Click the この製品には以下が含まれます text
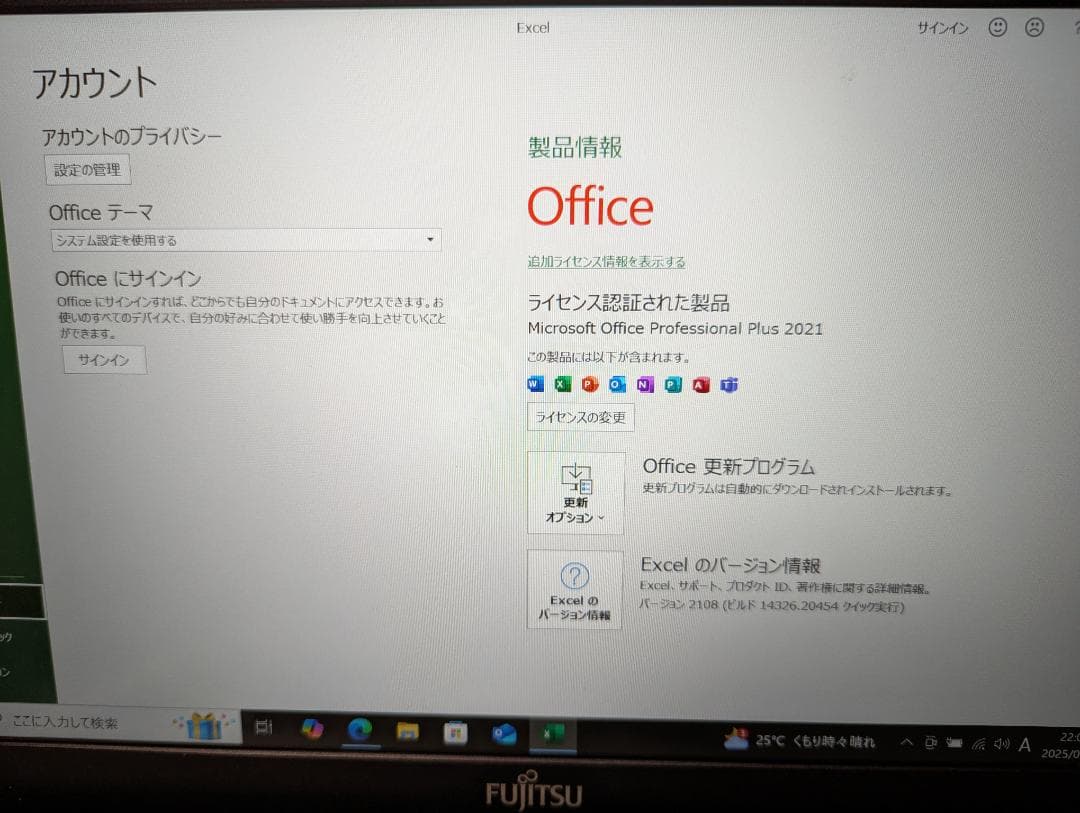Screen dimensions: 1080x813 pyautogui.click(x=608, y=357)
